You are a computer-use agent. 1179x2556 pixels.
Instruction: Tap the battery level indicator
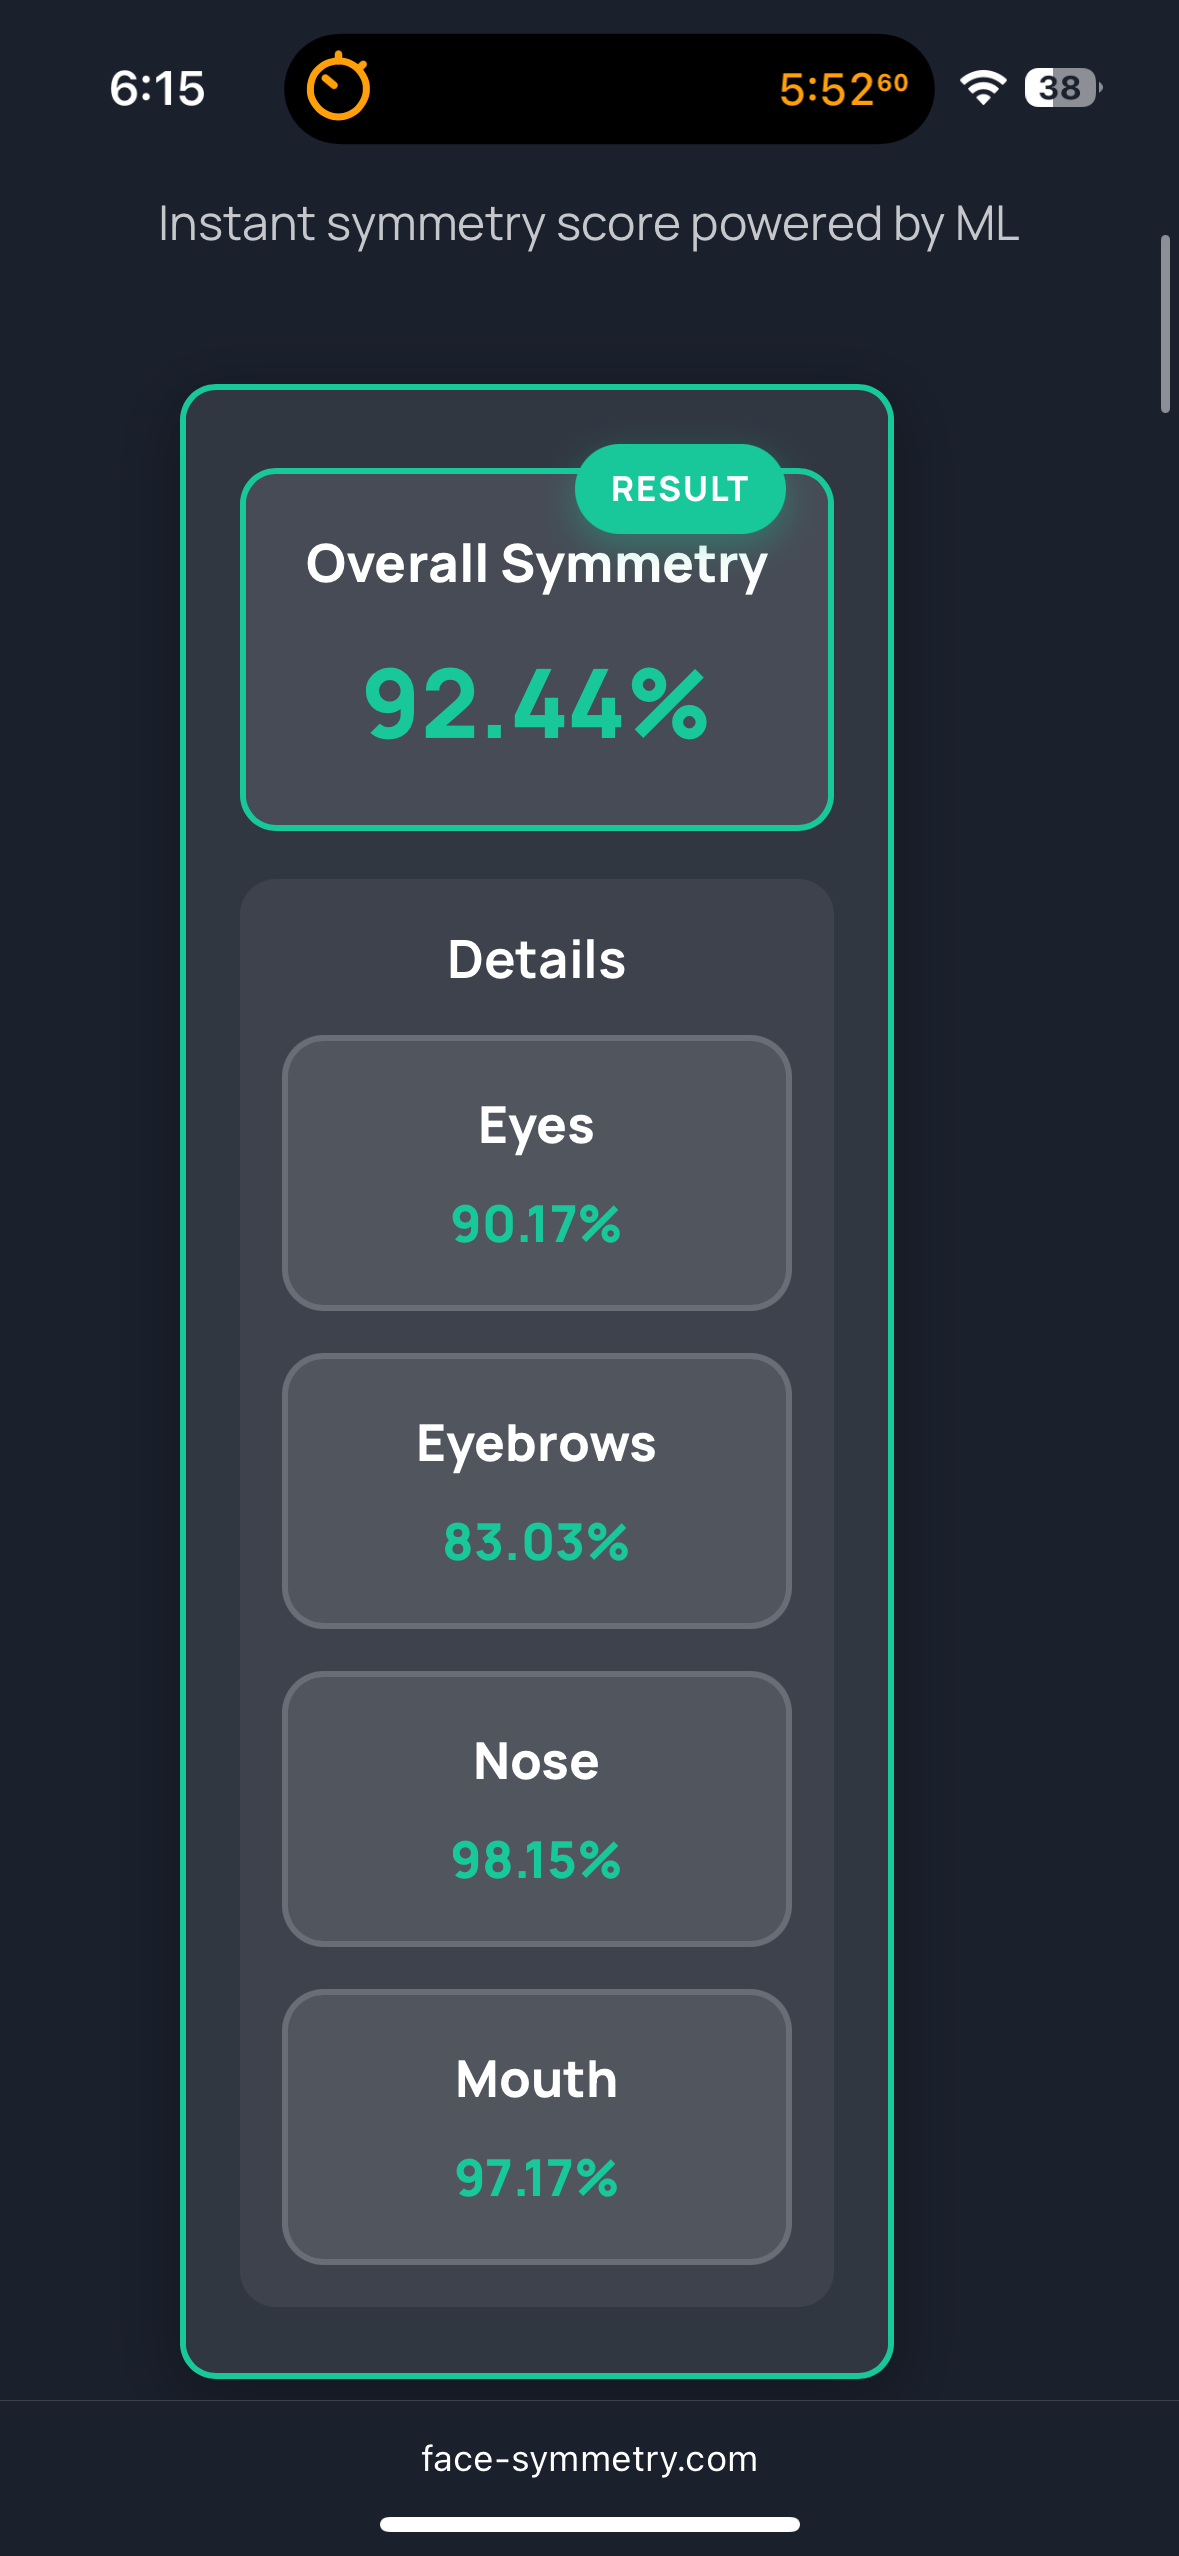point(1062,88)
